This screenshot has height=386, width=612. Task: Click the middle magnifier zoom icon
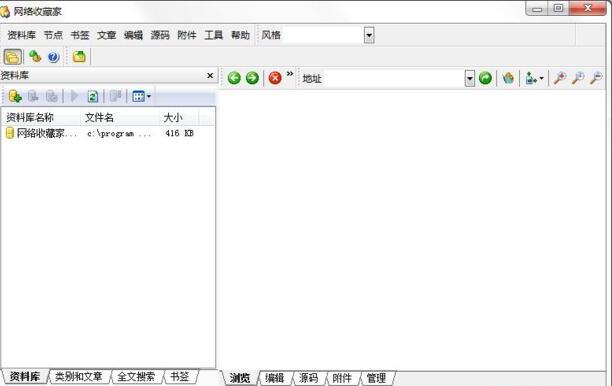(578, 78)
